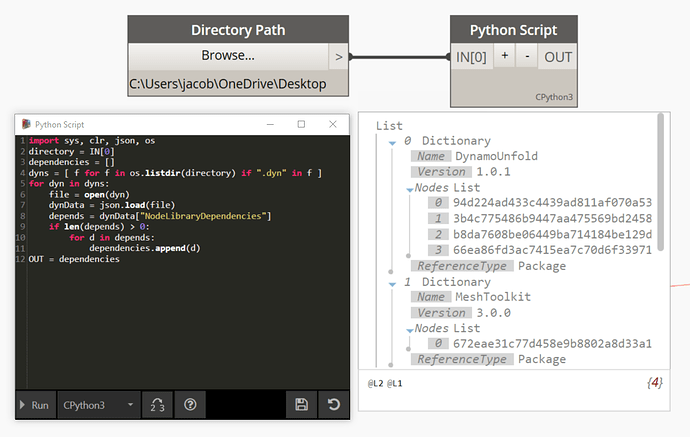Click the ReferenceType key under MeshToolkit
690x437 pixels.
click(462, 359)
